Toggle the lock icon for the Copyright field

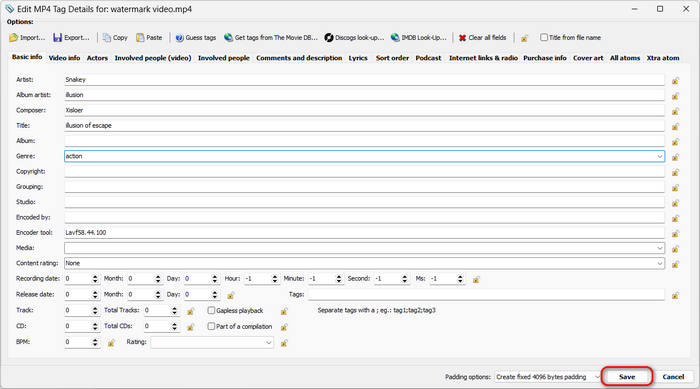[675, 172]
